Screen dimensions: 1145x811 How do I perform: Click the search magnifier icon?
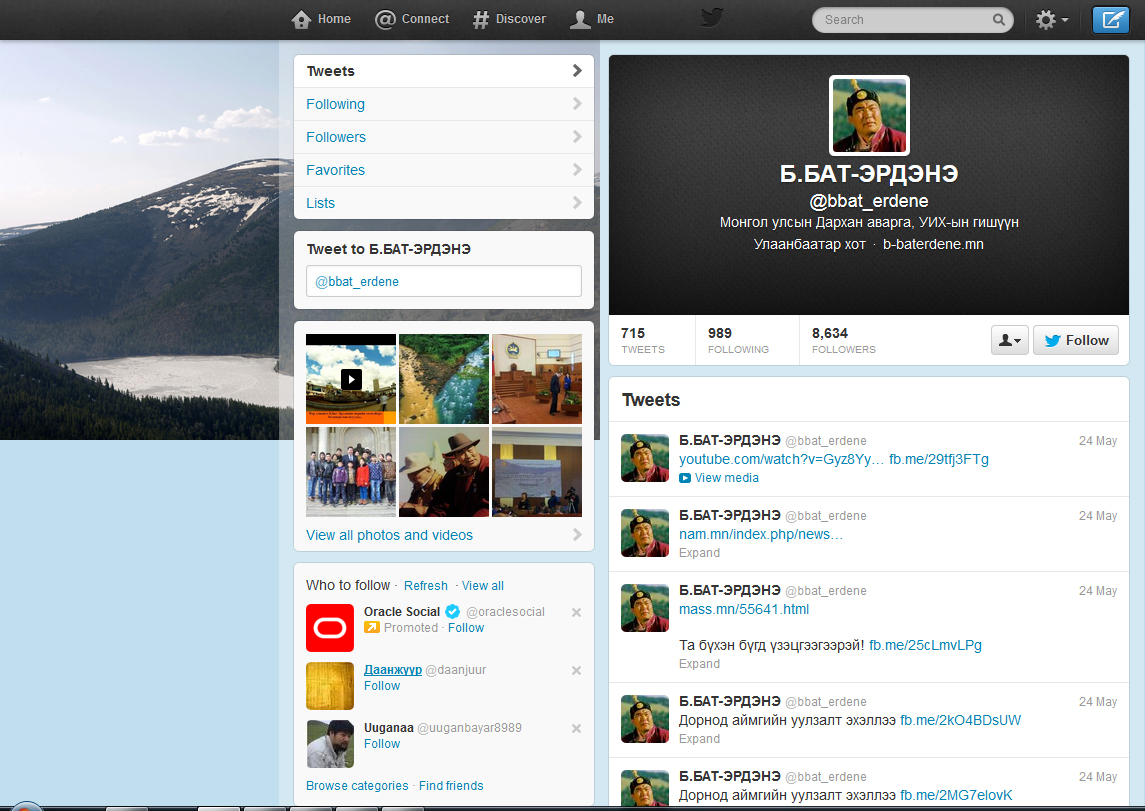[x=998, y=20]
